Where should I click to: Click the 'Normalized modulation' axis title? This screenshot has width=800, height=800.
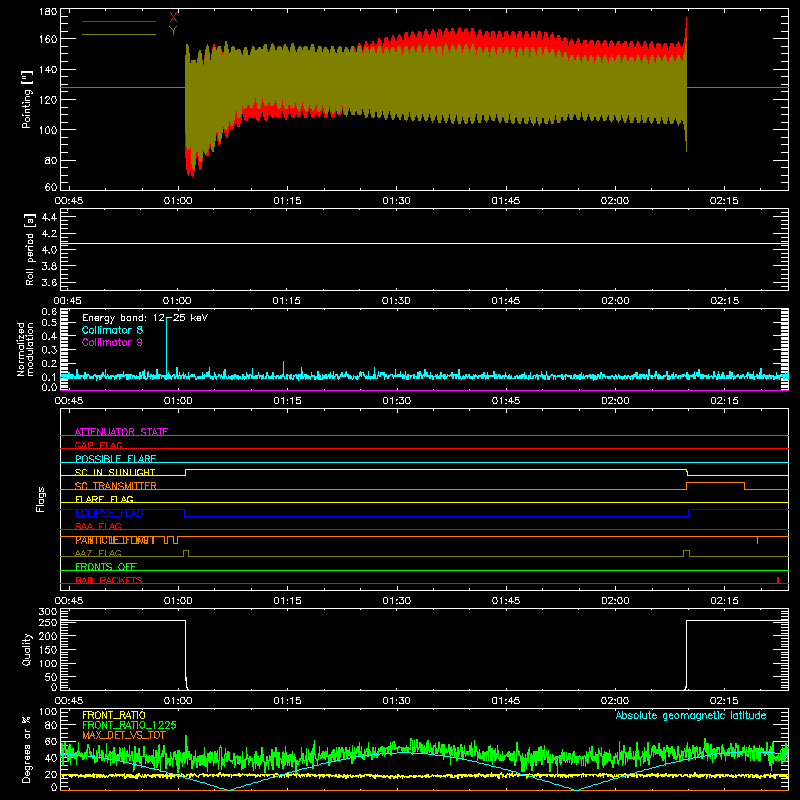(26, 349)
